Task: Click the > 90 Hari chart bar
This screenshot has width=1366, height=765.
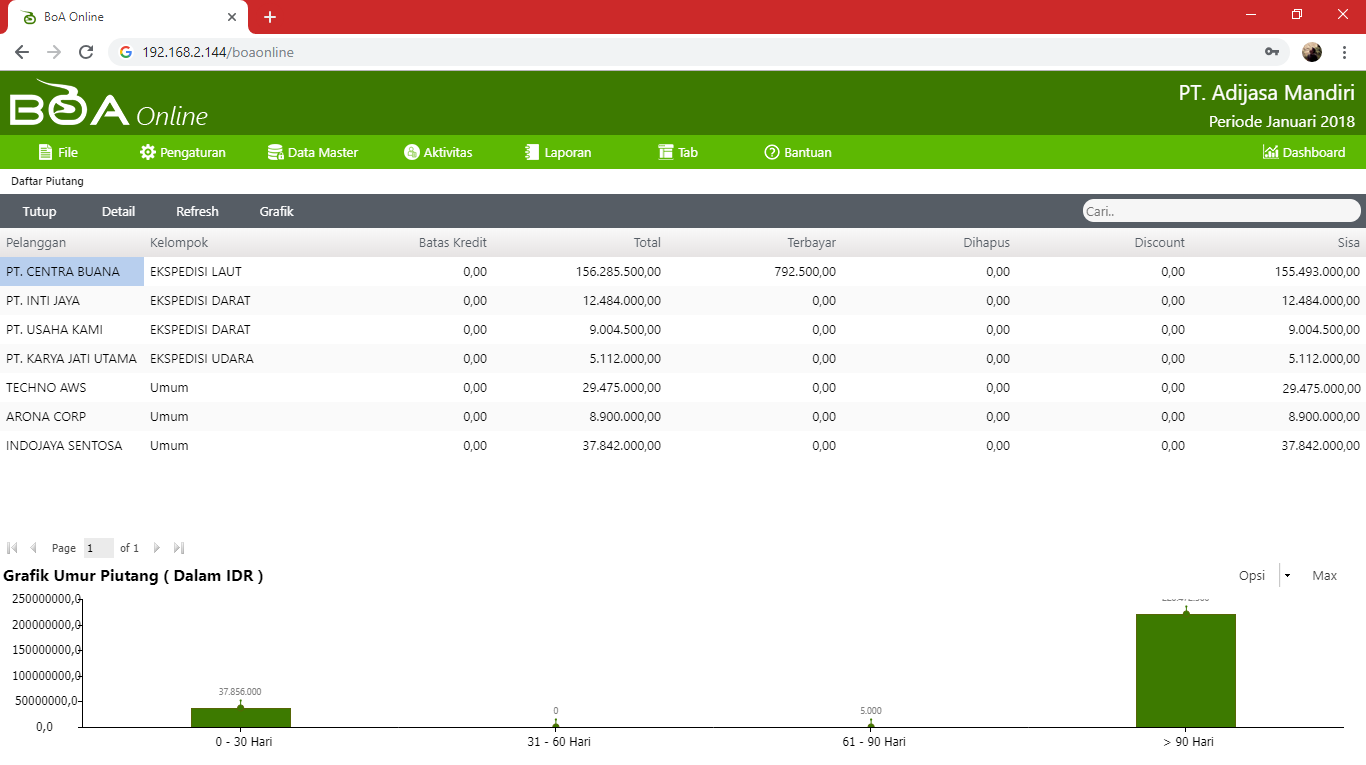Action: (x=1185, y=670)
